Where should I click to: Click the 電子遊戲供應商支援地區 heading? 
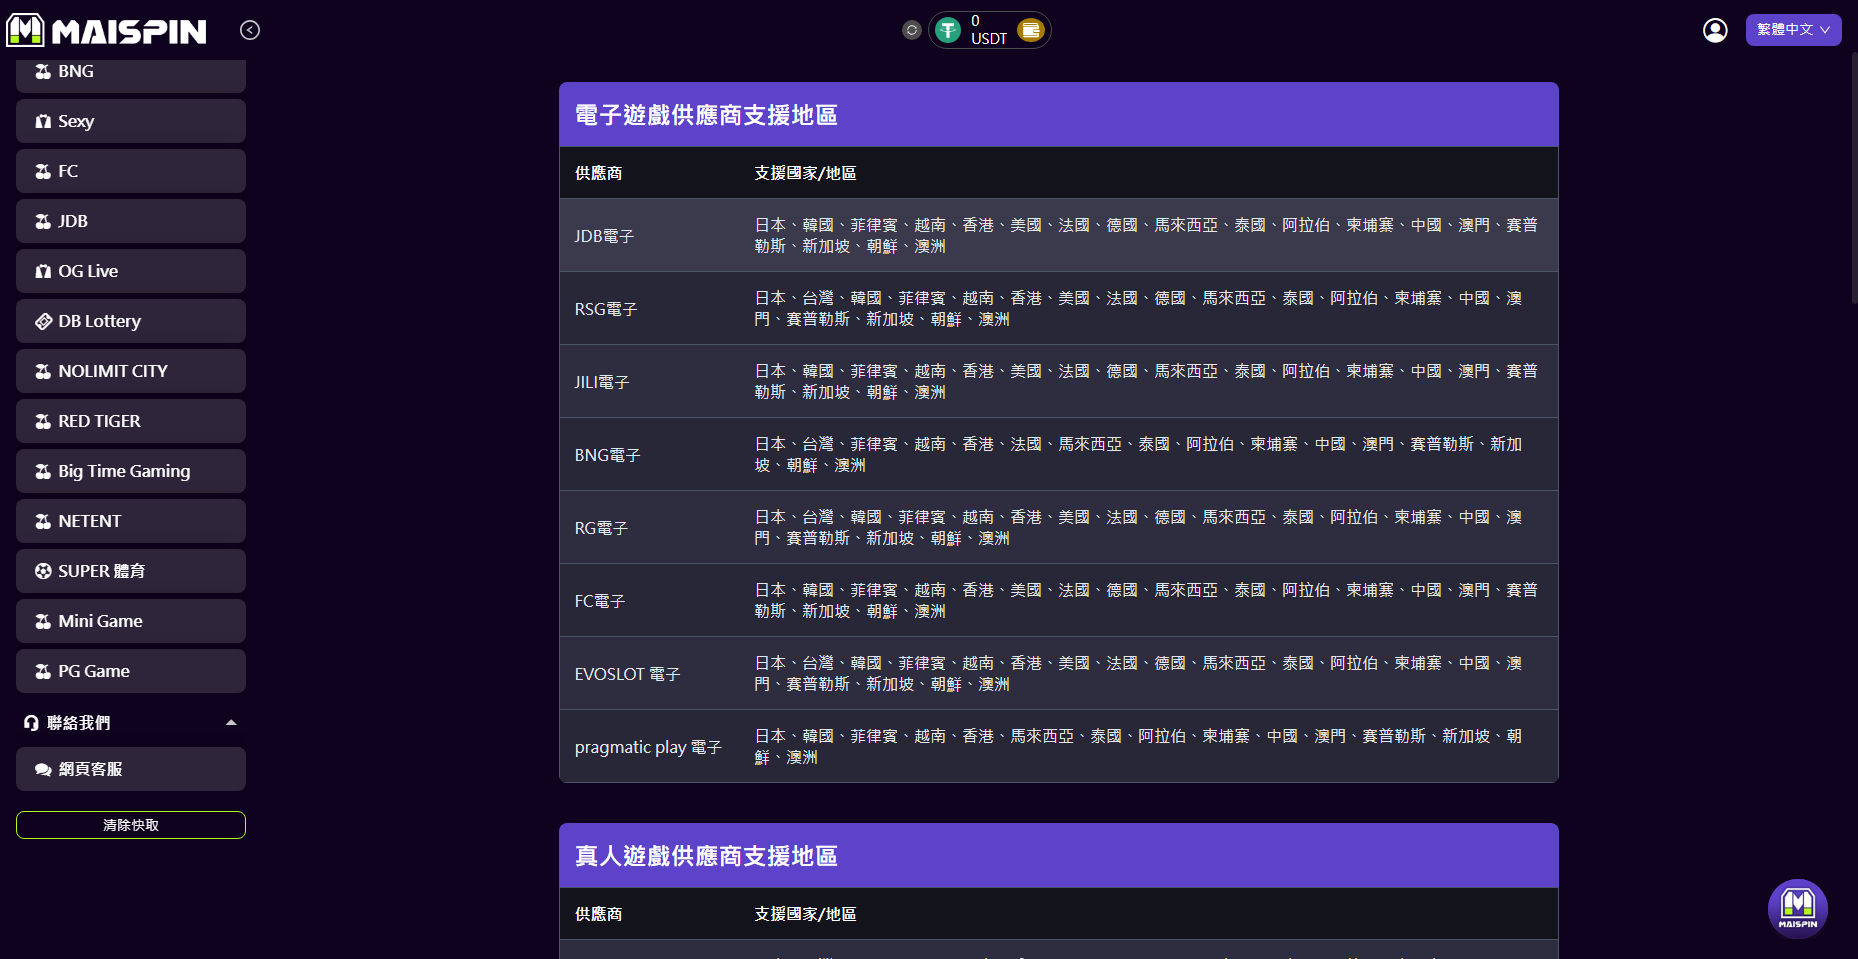[x=706, y=115]
